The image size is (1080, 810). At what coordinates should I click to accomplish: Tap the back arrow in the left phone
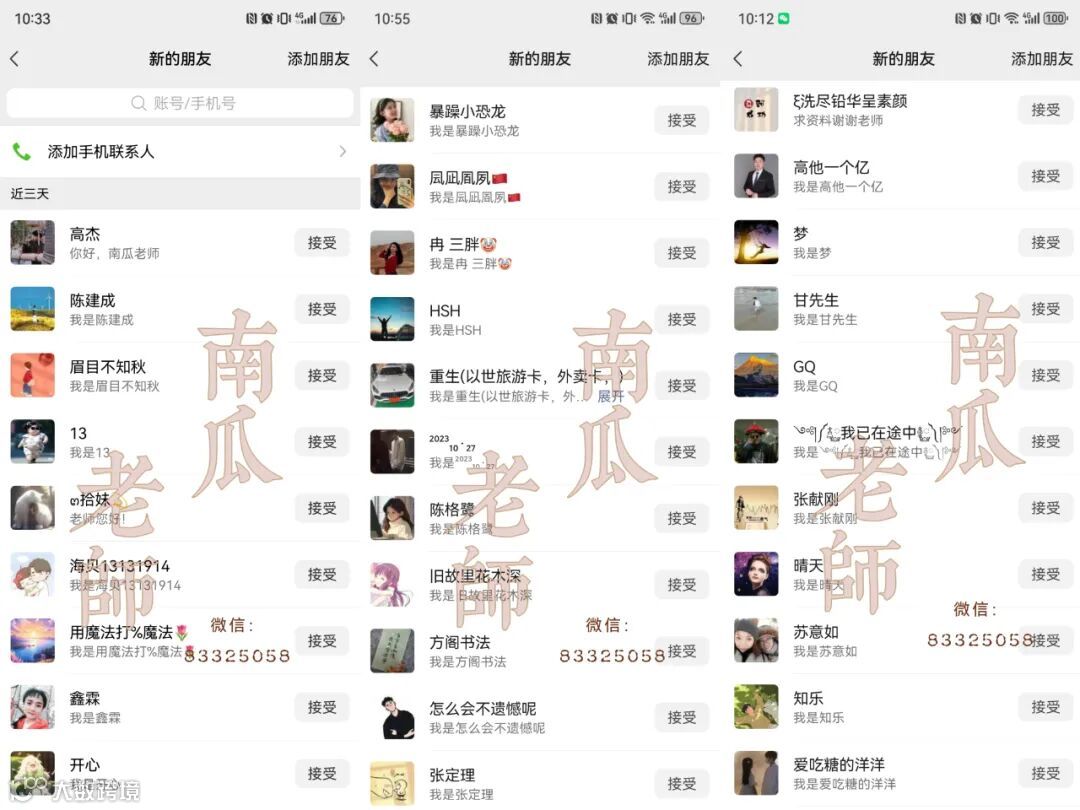(14, 59)
